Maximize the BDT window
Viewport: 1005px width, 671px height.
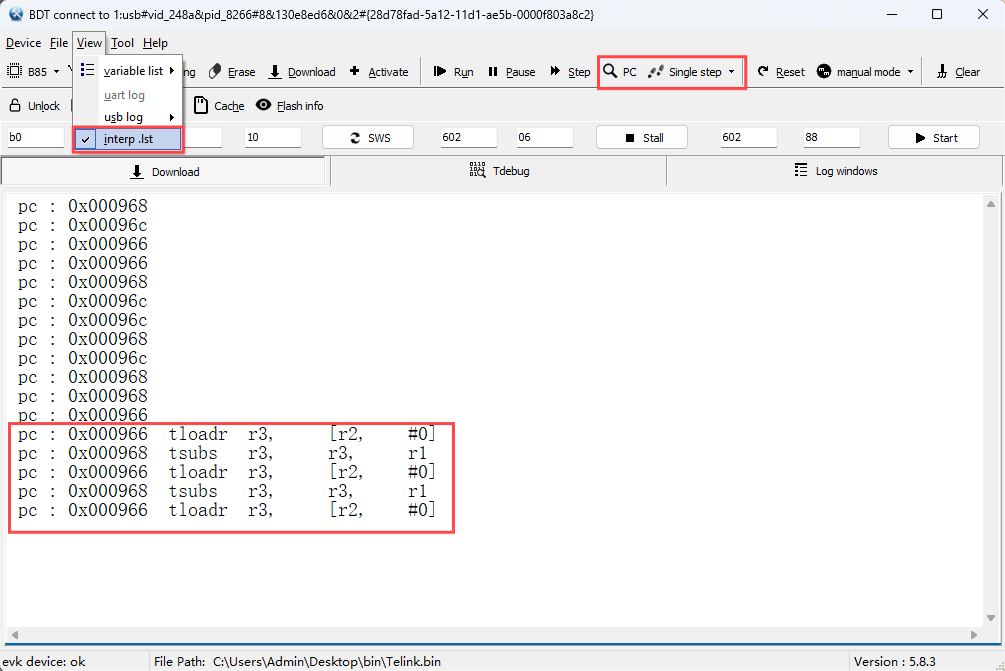937,14
